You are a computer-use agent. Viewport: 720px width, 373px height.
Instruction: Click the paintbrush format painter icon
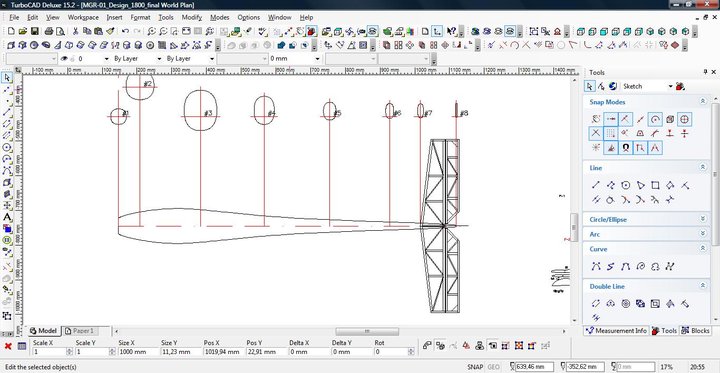110,31
